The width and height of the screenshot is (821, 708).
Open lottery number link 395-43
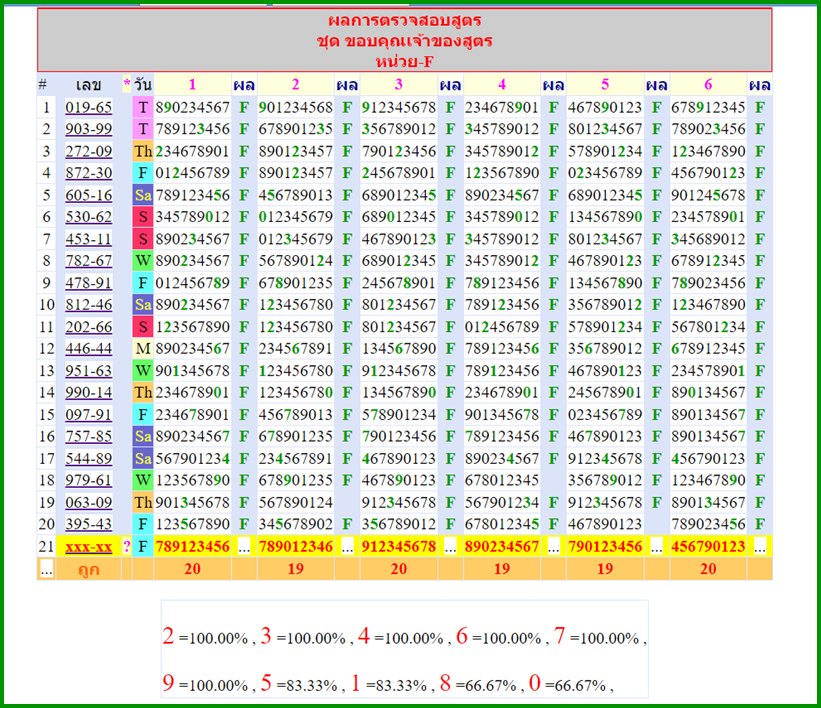[88, 525]
